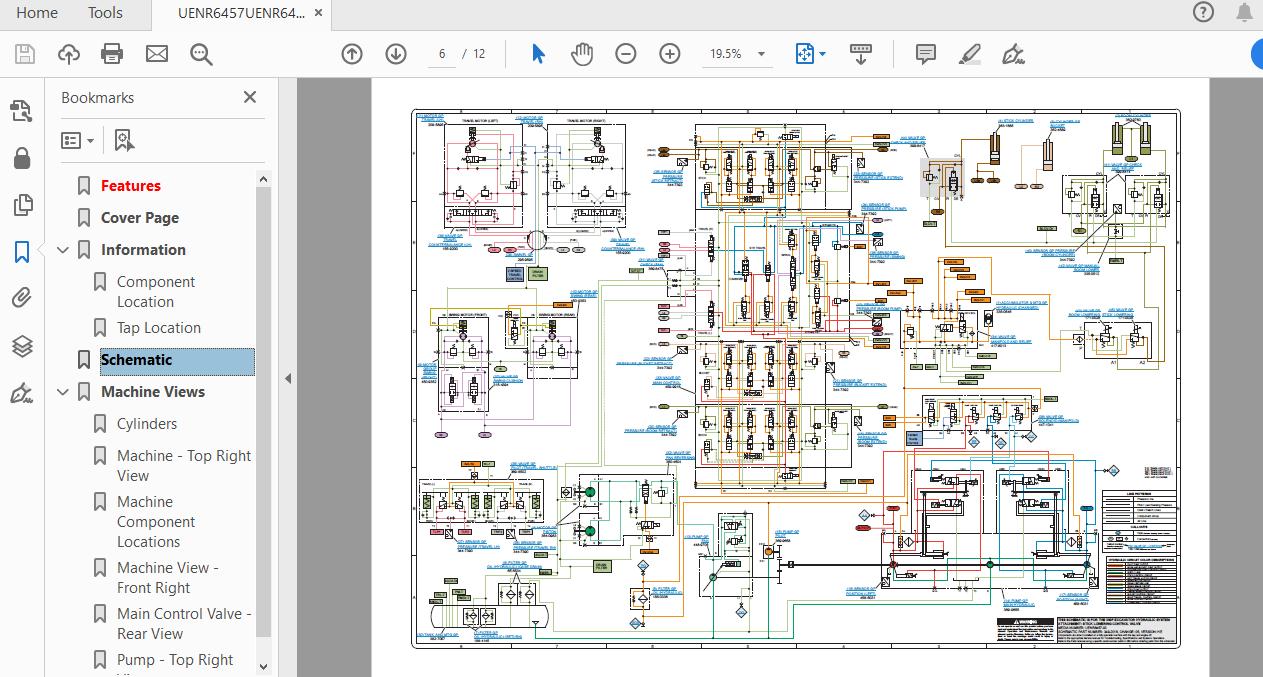Click the Save to cloud upload icon
Screen dimensions: 1263x677
point(68,54)
